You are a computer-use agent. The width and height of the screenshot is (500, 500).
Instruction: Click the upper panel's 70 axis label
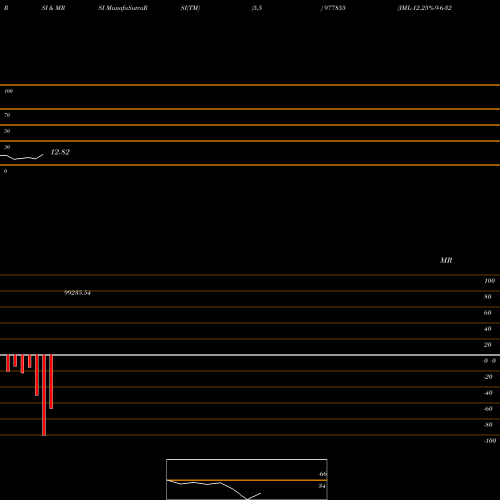point(7,115)
